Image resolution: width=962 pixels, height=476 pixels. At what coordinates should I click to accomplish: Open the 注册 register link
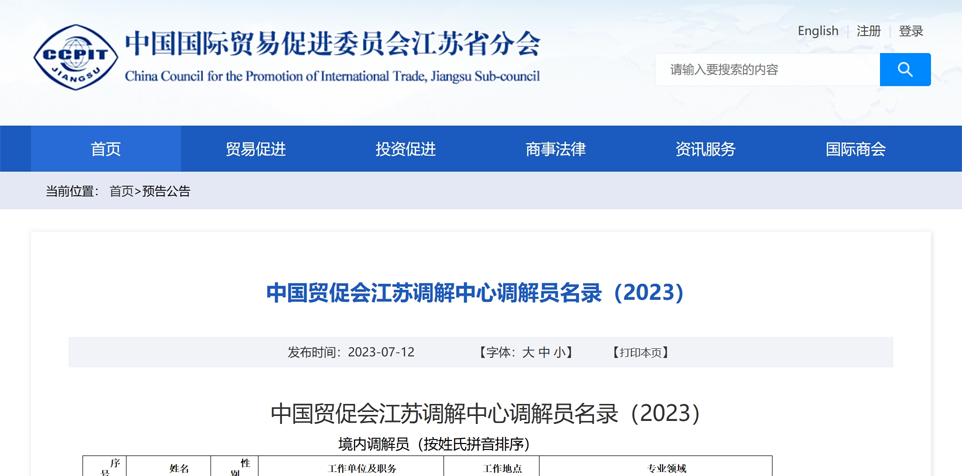(869, 31)
